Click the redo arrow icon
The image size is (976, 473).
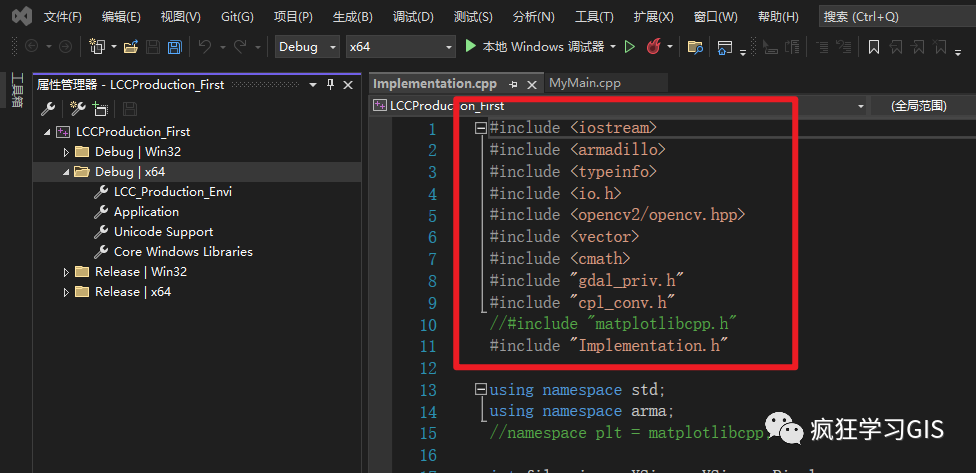(x=240, y=47)
